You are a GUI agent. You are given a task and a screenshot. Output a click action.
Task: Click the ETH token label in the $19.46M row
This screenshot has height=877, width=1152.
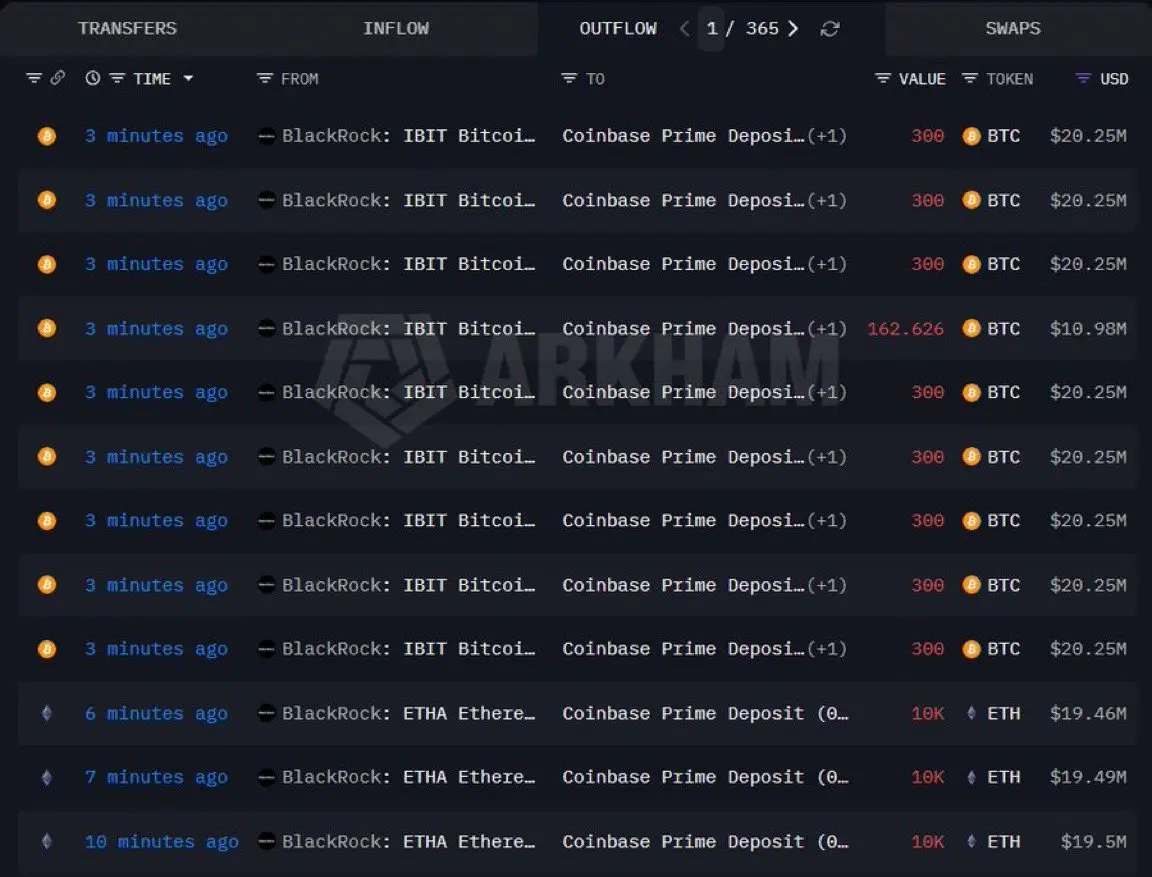click(x=1003, y=713)
